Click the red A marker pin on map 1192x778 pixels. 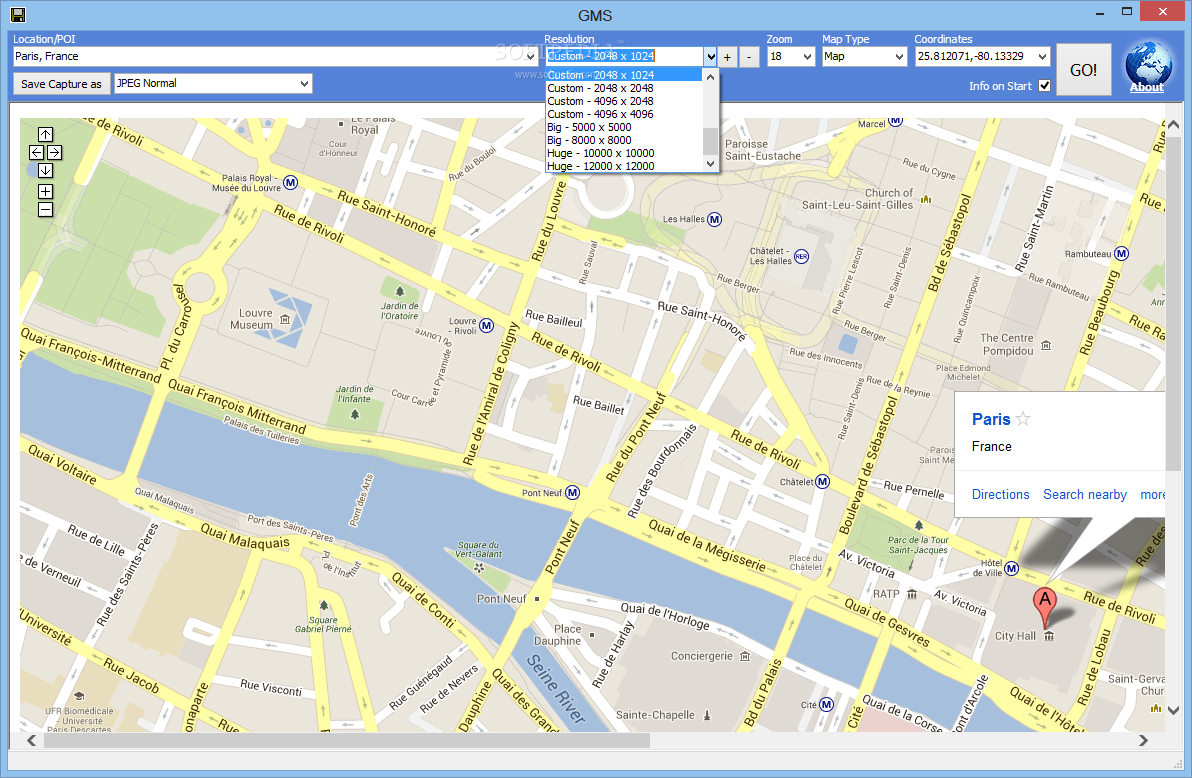(1045, 608)
